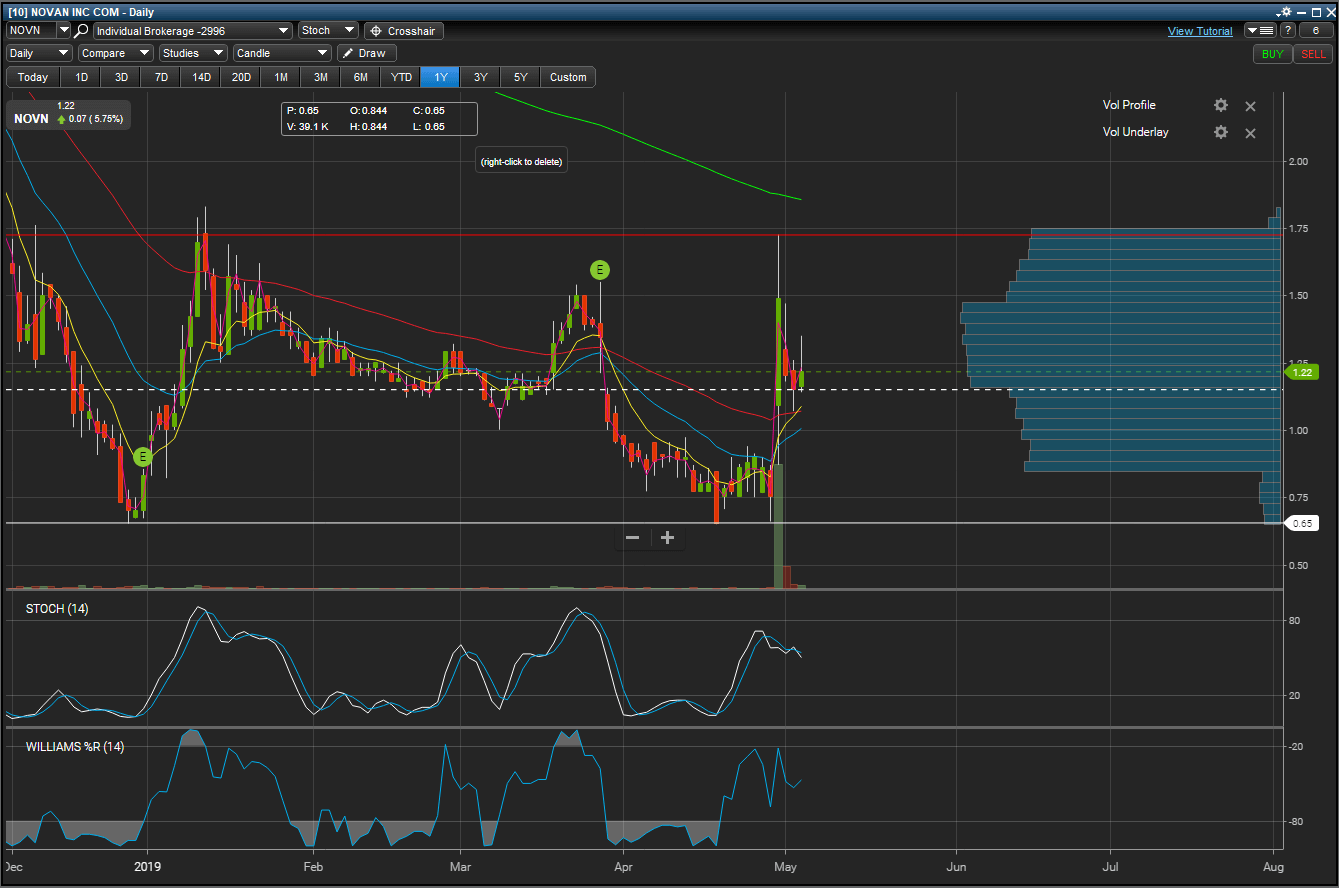Select the 20D time range

click(241, 77)
